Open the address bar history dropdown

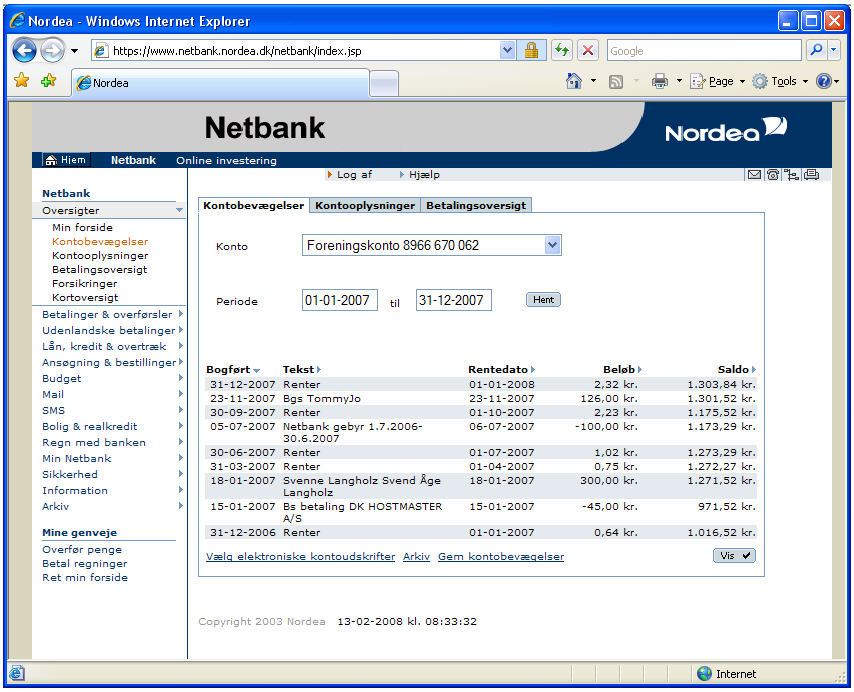[x=507, y=51]
